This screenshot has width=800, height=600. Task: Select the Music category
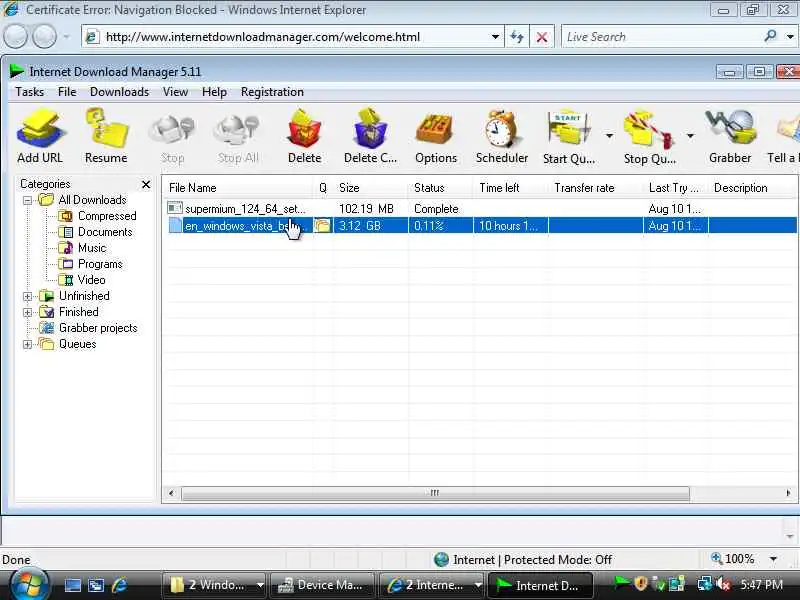(92, 248)
